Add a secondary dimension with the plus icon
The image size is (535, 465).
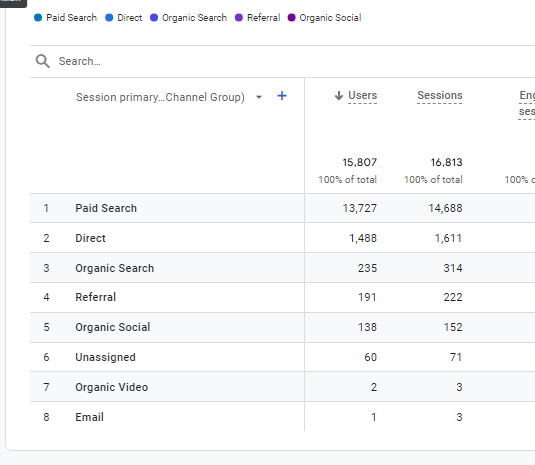(282, 96)
